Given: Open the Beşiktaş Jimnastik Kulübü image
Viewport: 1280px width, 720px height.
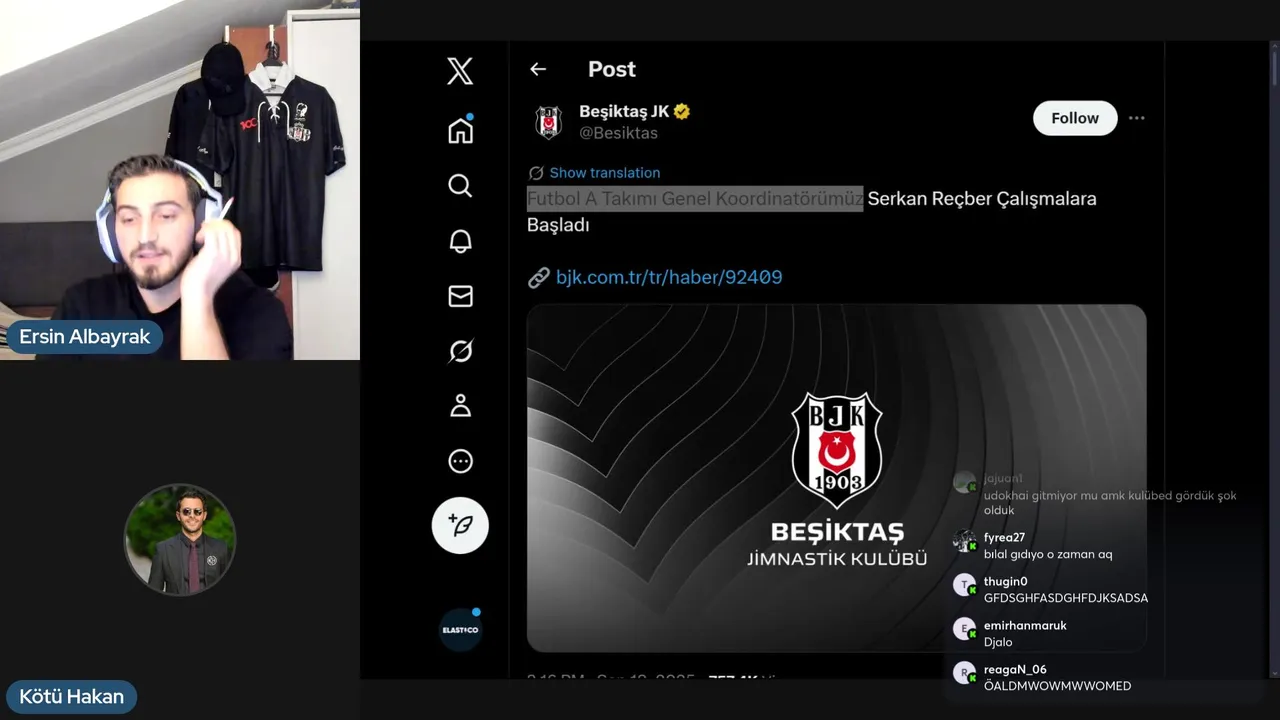Looking at the screenshot, I should [836, 478].
